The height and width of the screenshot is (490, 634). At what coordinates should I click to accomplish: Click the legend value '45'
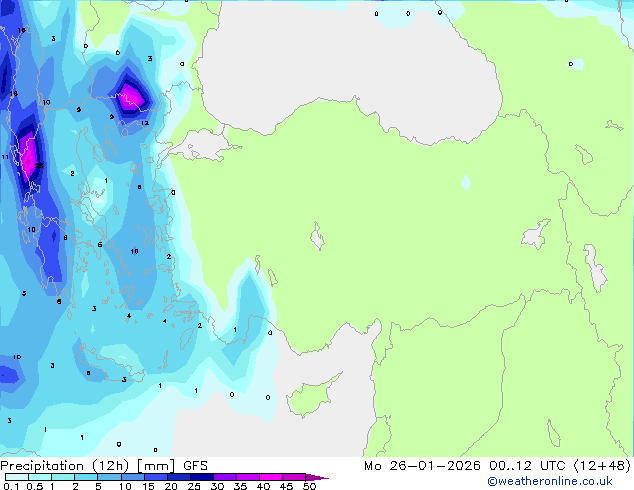pyautogui.click(x=286, y=486)
